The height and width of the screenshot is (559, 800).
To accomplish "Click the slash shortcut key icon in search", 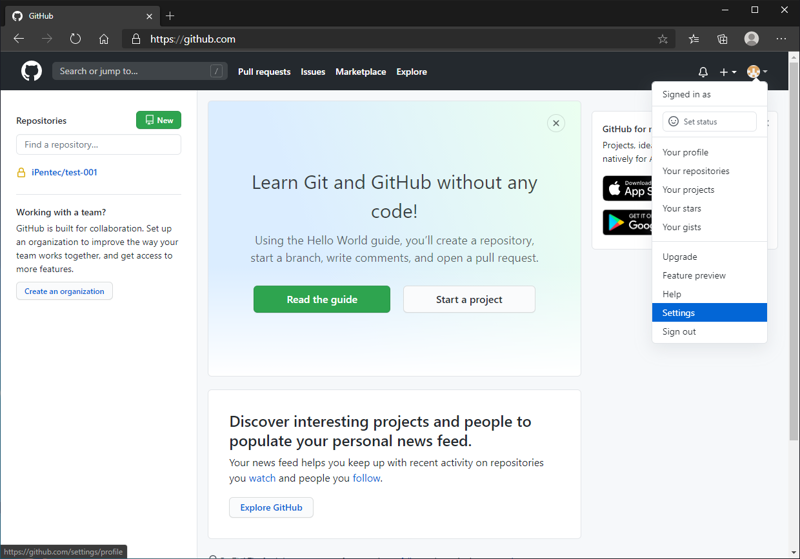I will coord(216,71).
